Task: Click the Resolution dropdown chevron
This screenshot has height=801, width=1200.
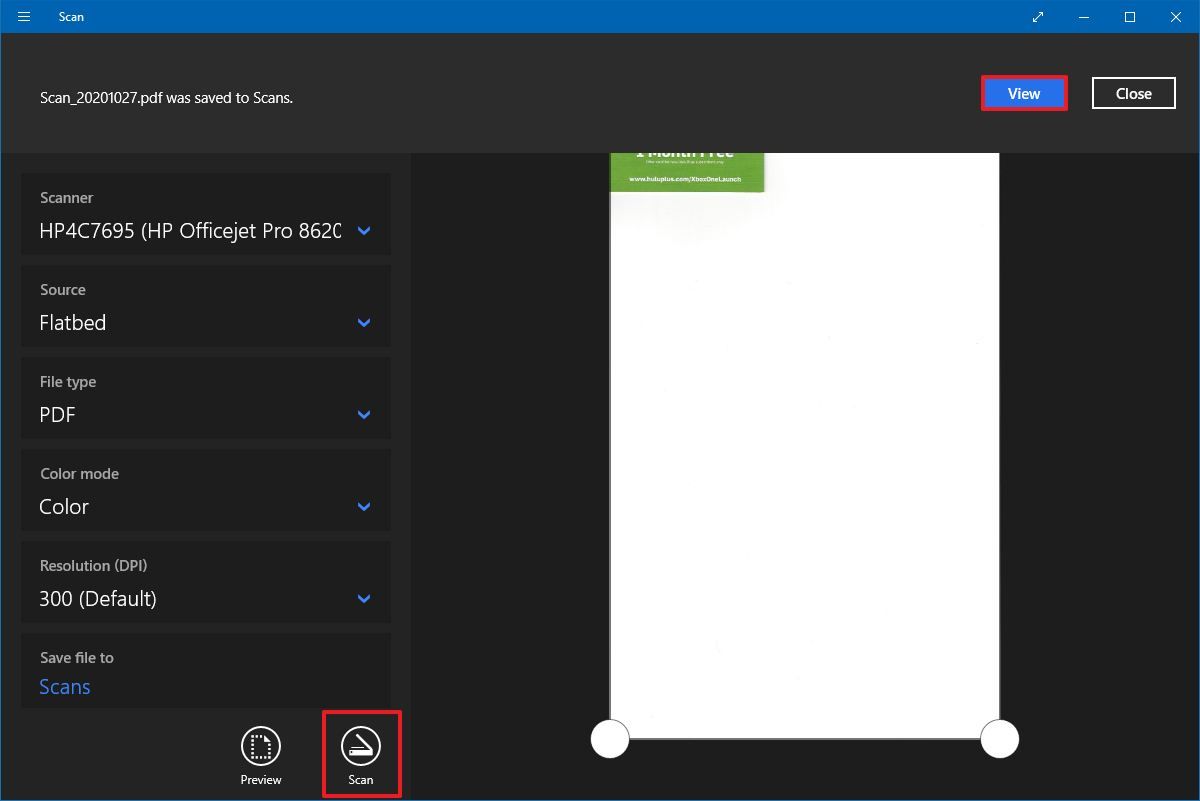Action: [363, 598]
